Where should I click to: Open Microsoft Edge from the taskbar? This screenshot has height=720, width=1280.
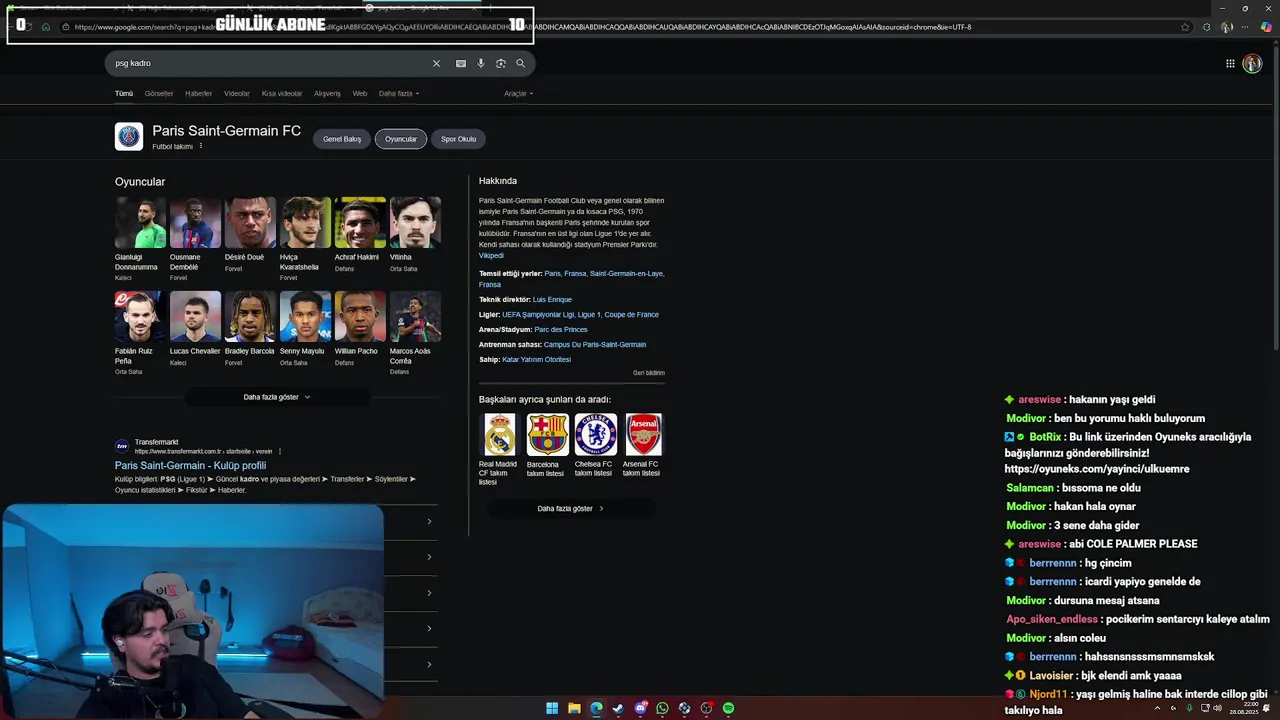tap(596, 708)
